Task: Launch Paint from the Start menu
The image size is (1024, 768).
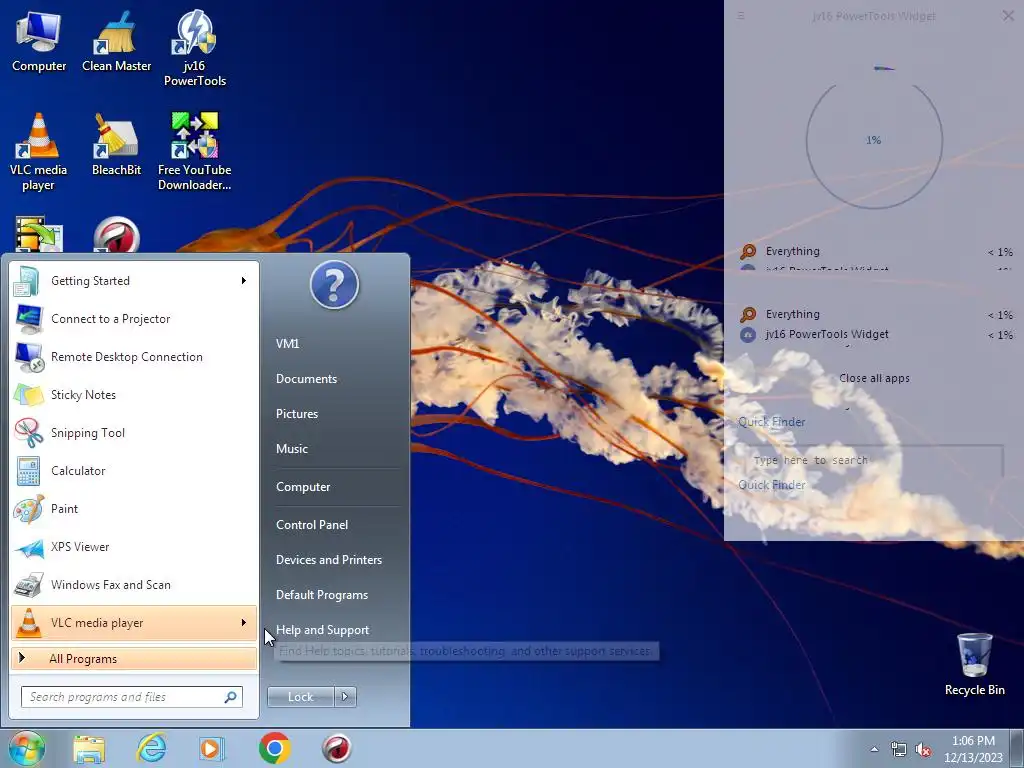Action: tap(134, 509)
